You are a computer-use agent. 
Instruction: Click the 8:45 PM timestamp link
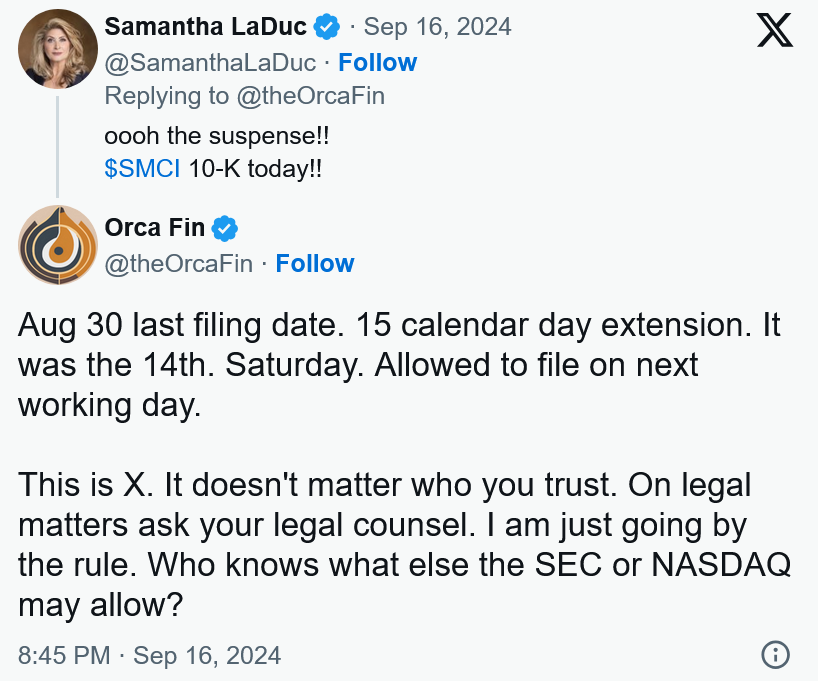(150, 655)
